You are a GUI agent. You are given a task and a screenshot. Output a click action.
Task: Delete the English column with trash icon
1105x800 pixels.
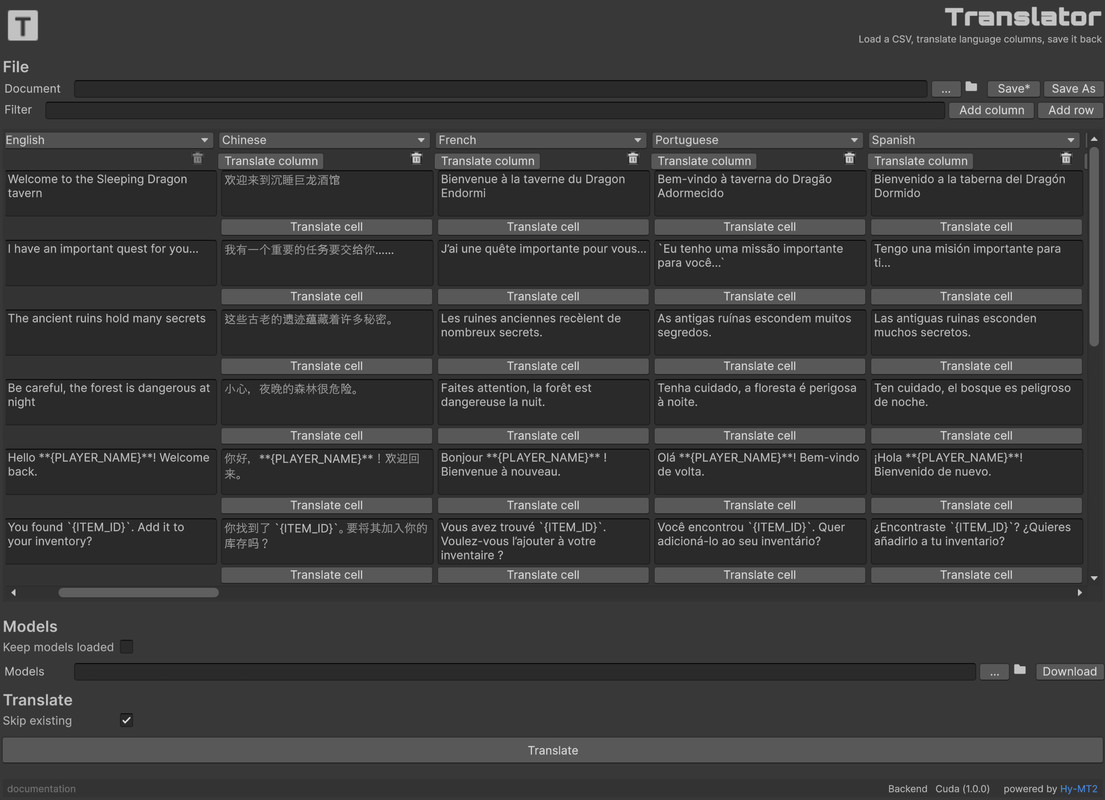click(x=198, y=159)
